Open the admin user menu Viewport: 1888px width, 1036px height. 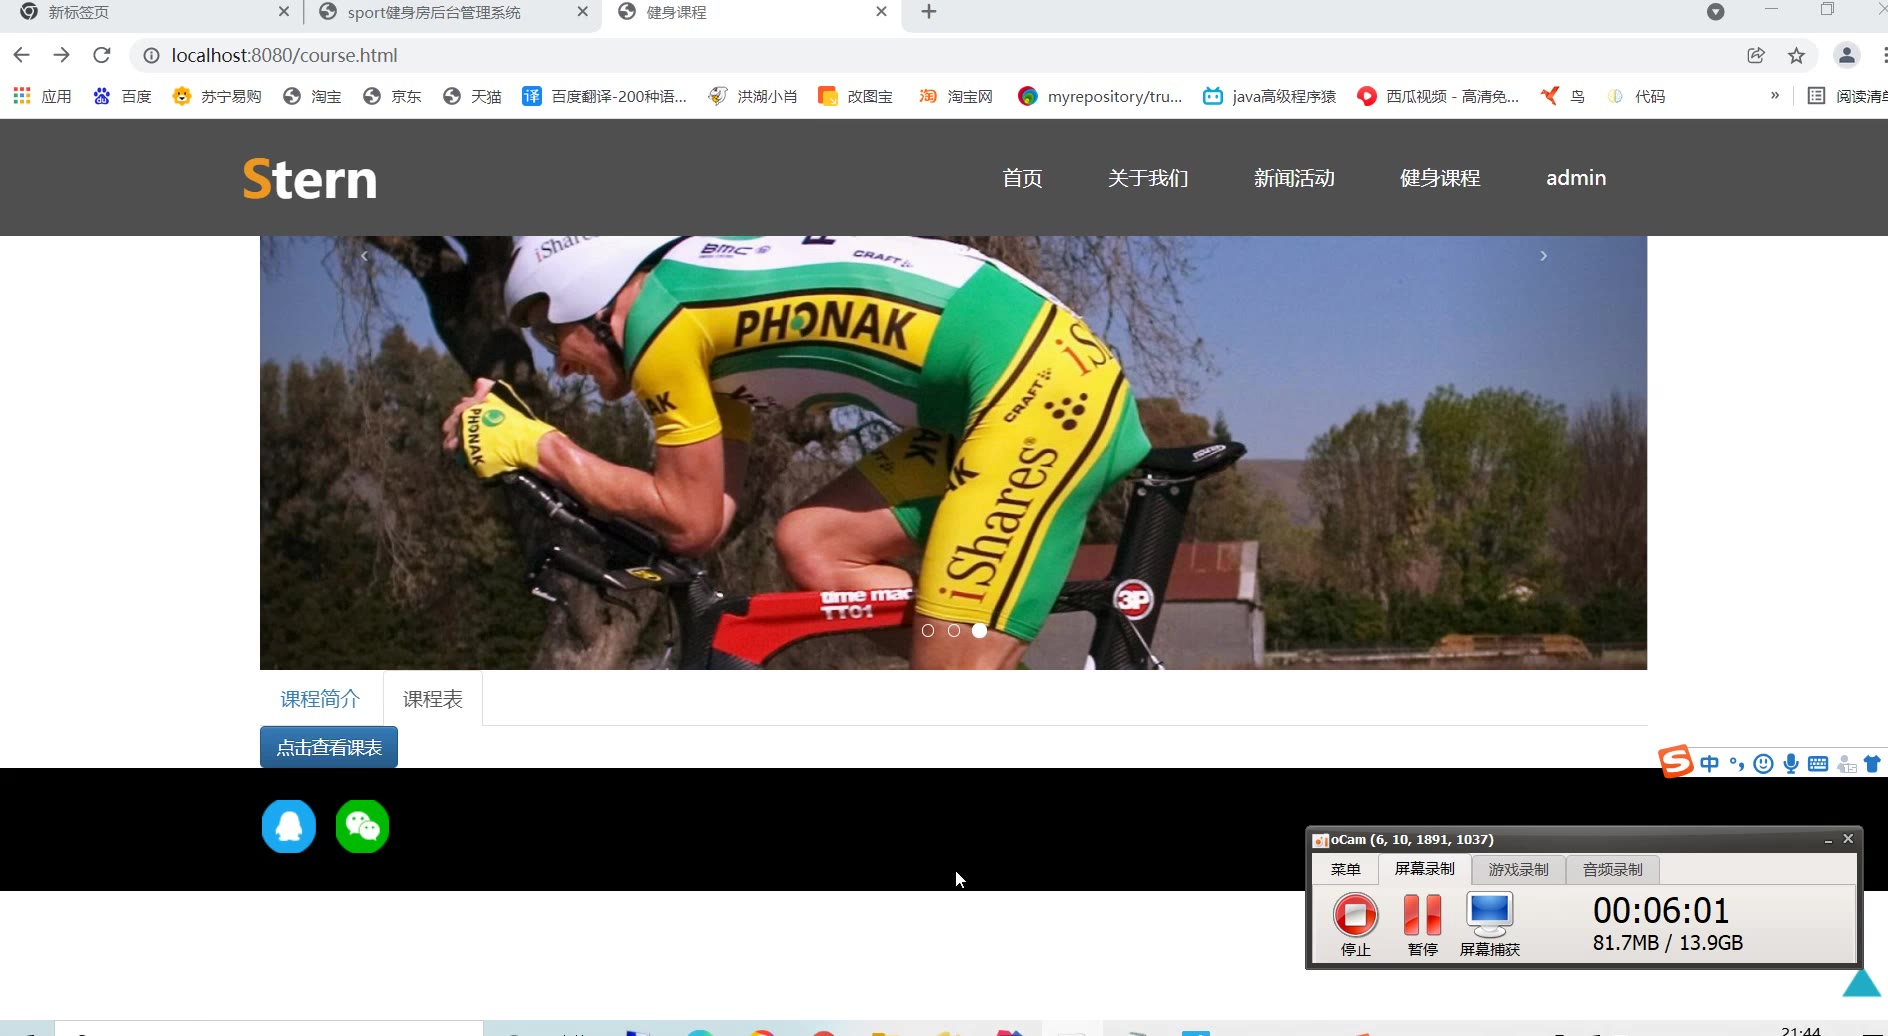click(1576, 178)
